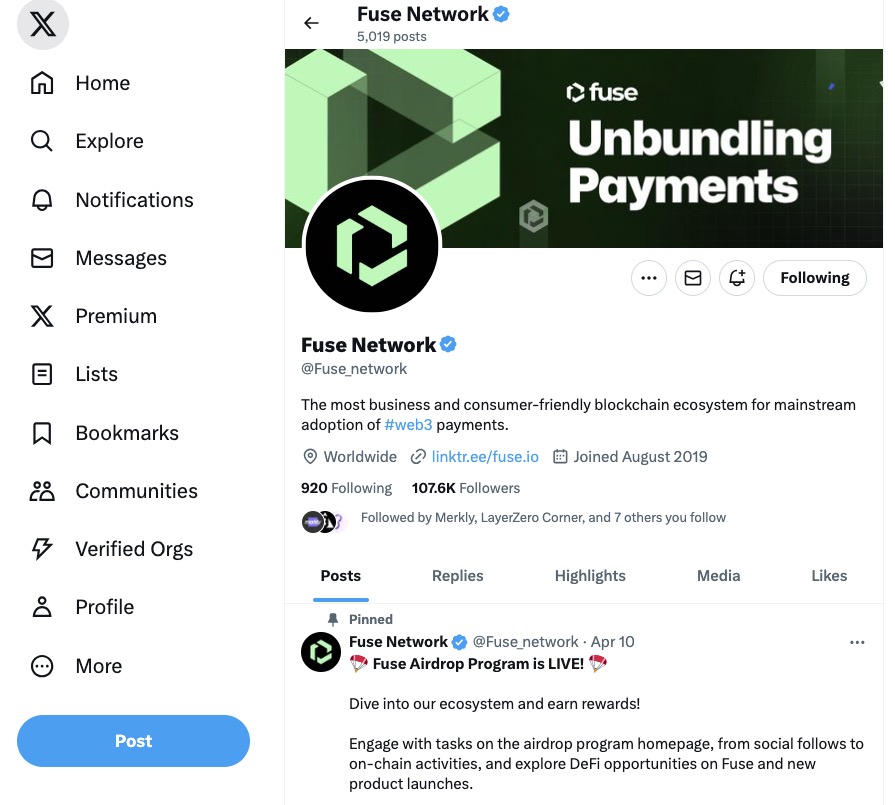Open Notifications bell icon
Screen dimensions: 895x805
coord(42,200)
